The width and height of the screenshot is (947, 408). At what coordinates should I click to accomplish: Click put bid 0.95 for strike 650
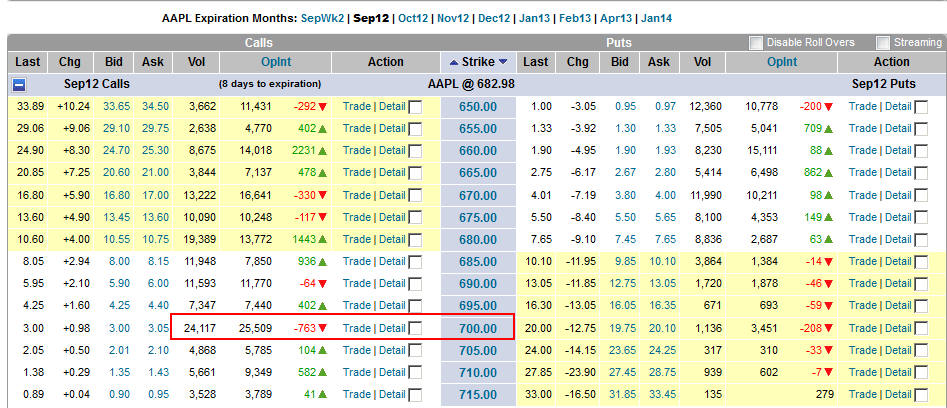626,106
